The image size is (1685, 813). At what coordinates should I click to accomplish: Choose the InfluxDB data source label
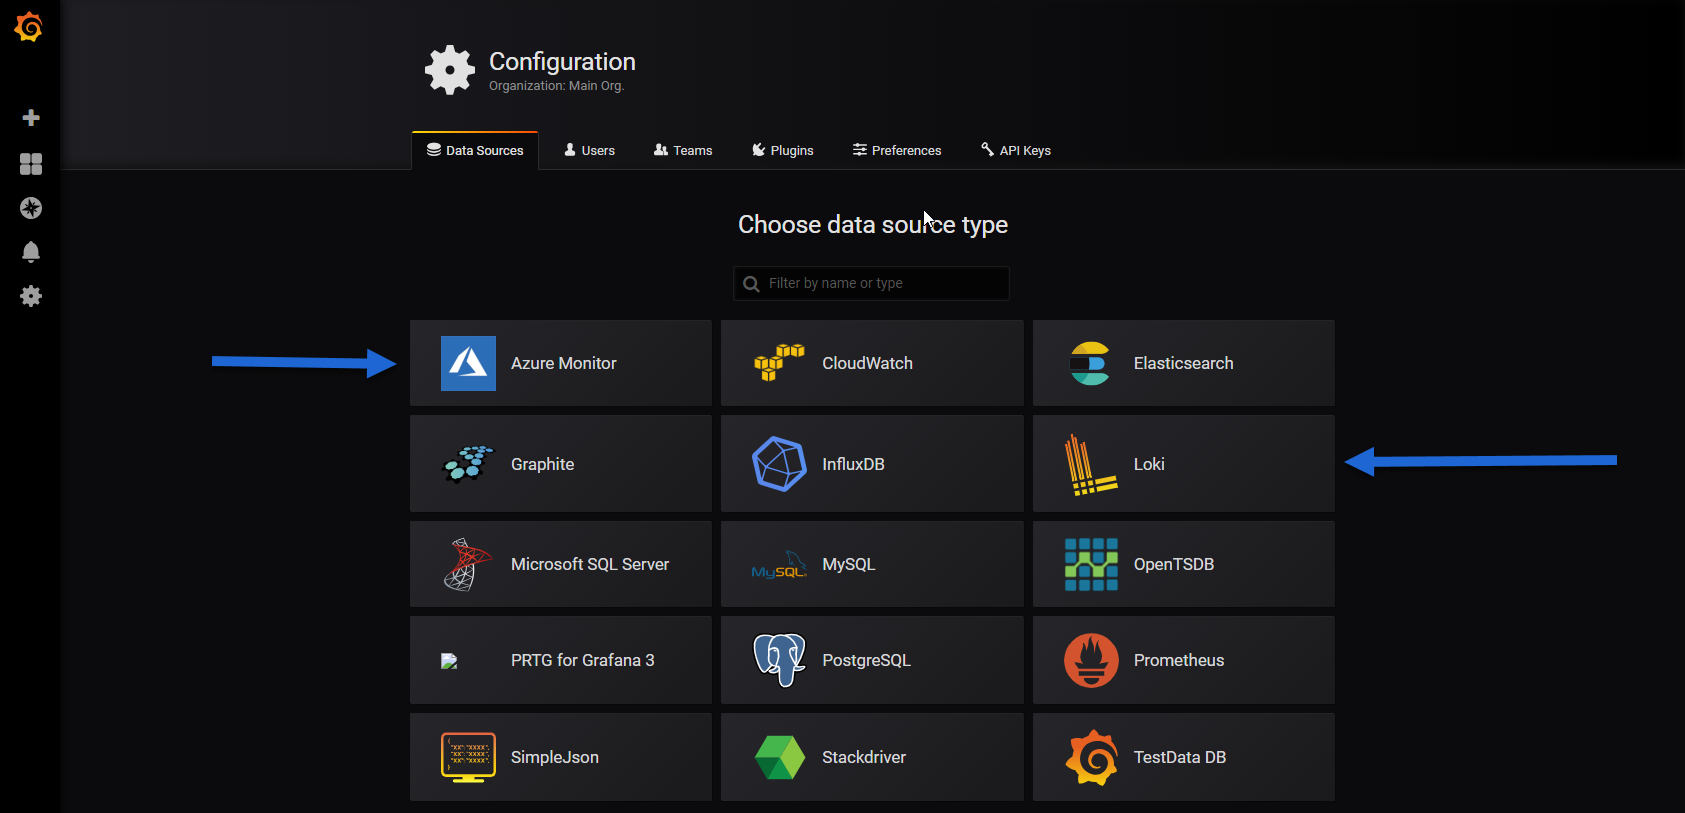[x=853, y=464]
